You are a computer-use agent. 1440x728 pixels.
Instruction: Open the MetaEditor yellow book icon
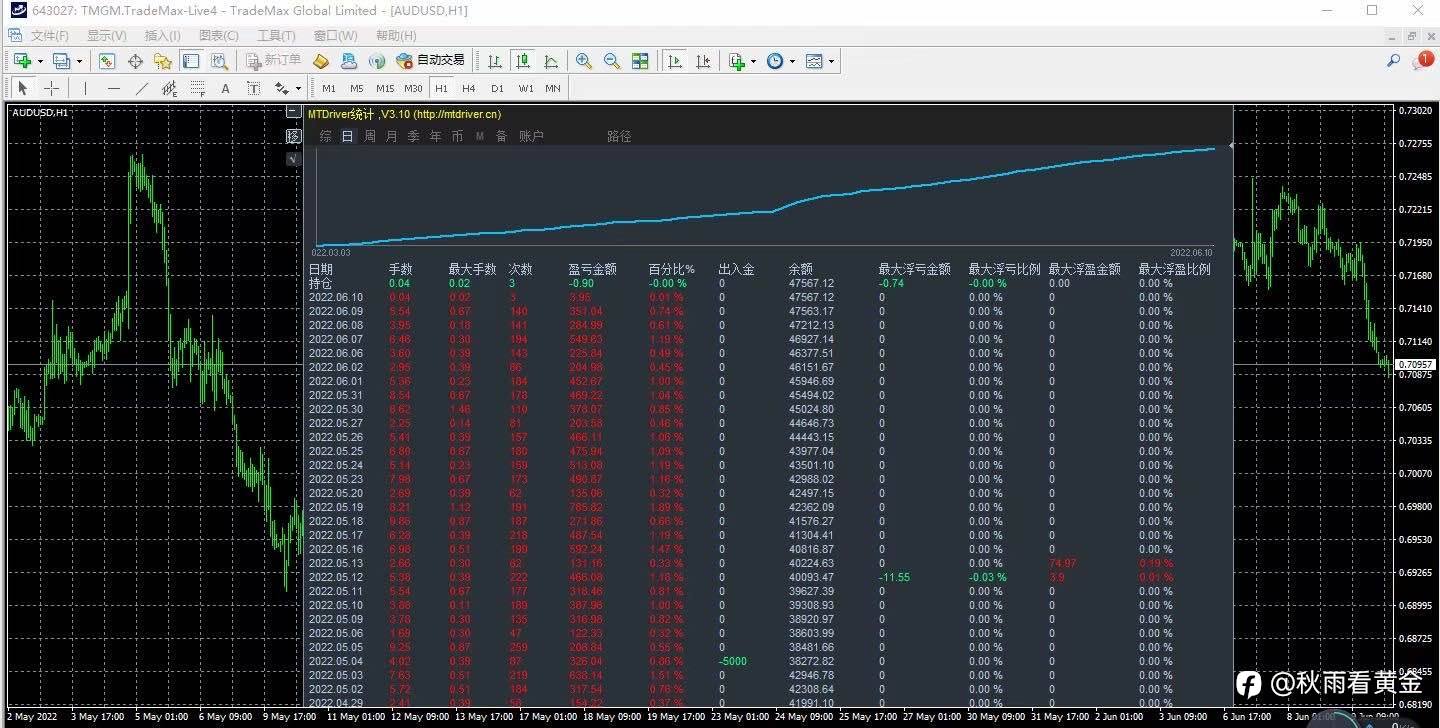tap(321, 61)
